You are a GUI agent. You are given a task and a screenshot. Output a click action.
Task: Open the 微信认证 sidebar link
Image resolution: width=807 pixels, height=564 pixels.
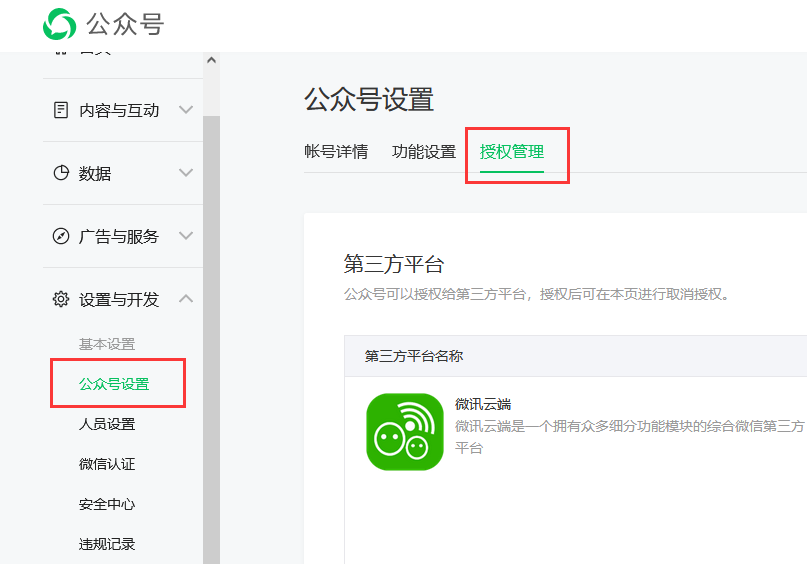tap(107, 464)
